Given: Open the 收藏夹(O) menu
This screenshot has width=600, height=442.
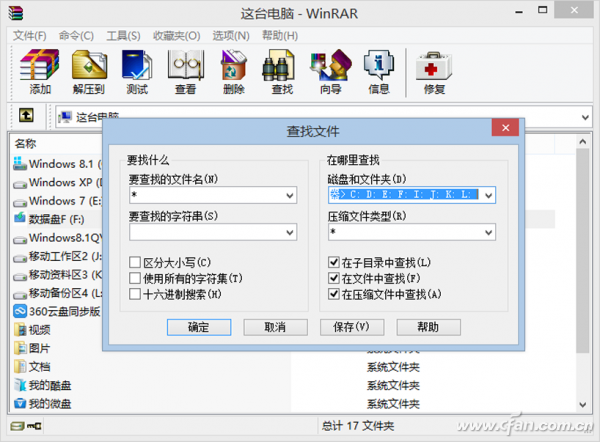Looking at the screenshot, I should coord(176,36).
